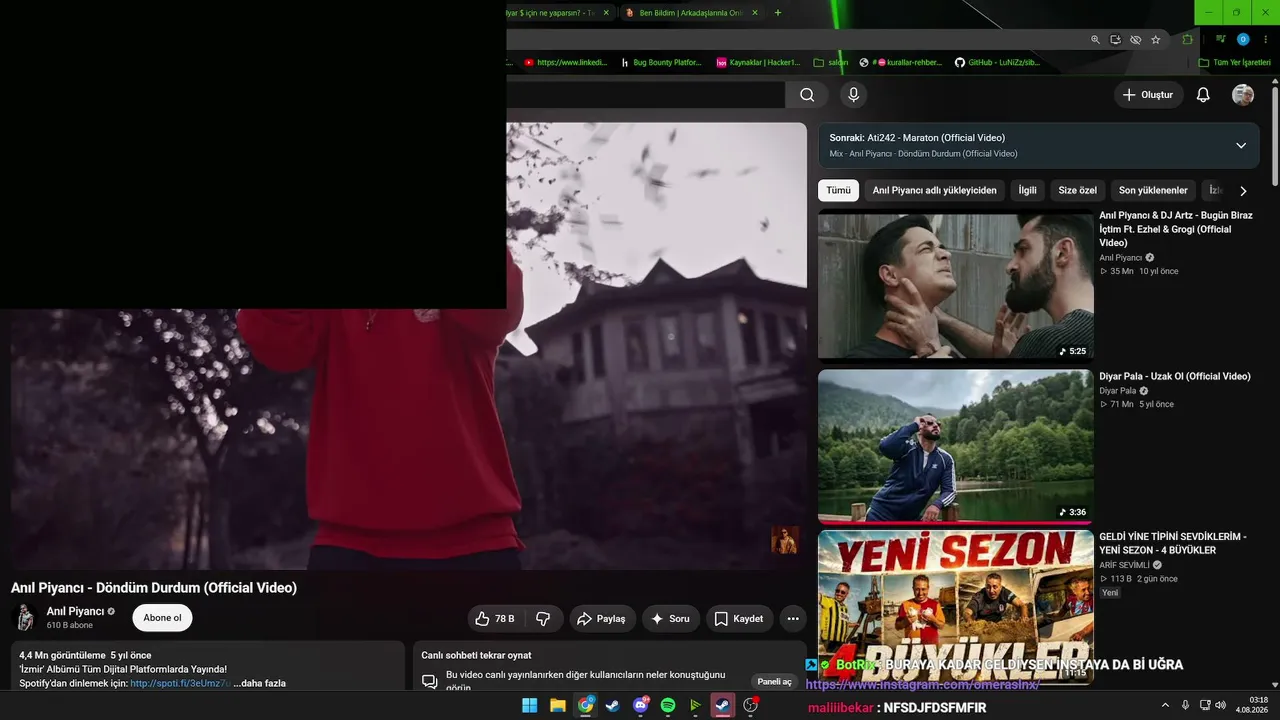Close the 'için ne yaparsın?' browser tab
Viewport: 1280px width, 720px height.
[606, 13]
